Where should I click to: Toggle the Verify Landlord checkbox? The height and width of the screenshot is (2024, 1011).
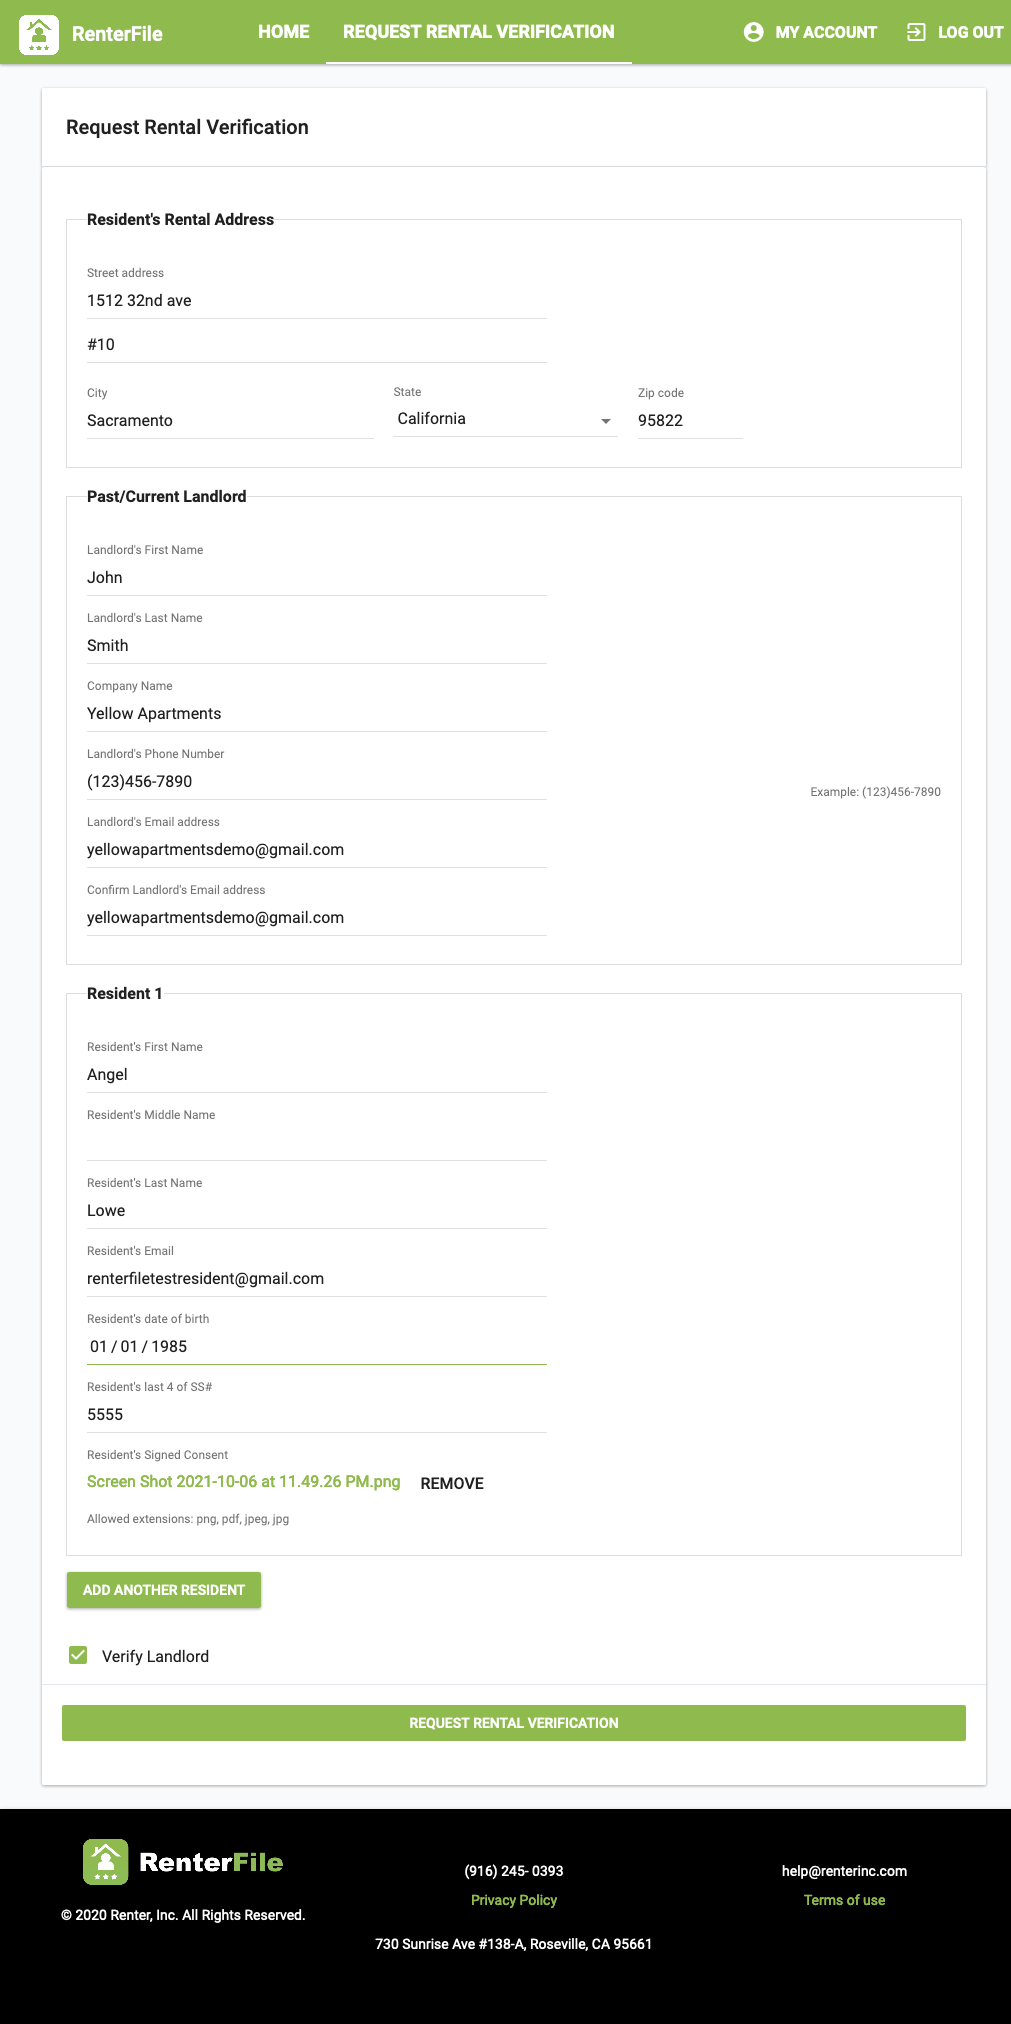pyautogui.click(x=78, y=1655)
